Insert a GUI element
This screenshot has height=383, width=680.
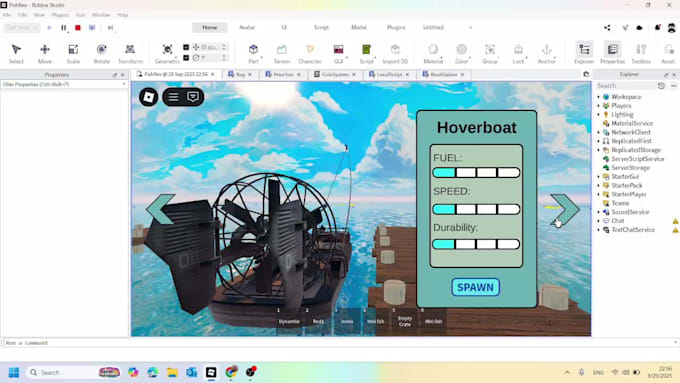click(x=338, y=54)
